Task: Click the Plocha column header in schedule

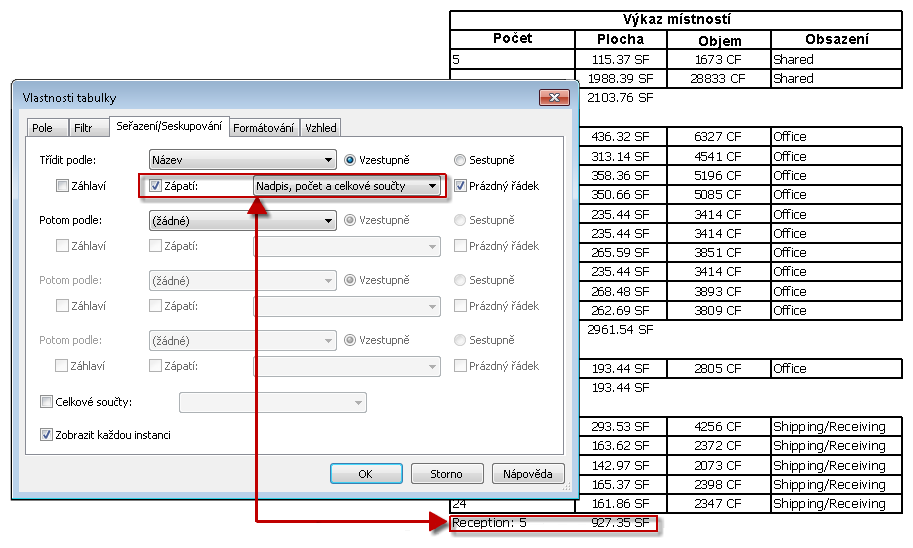Action: [621, 40]
